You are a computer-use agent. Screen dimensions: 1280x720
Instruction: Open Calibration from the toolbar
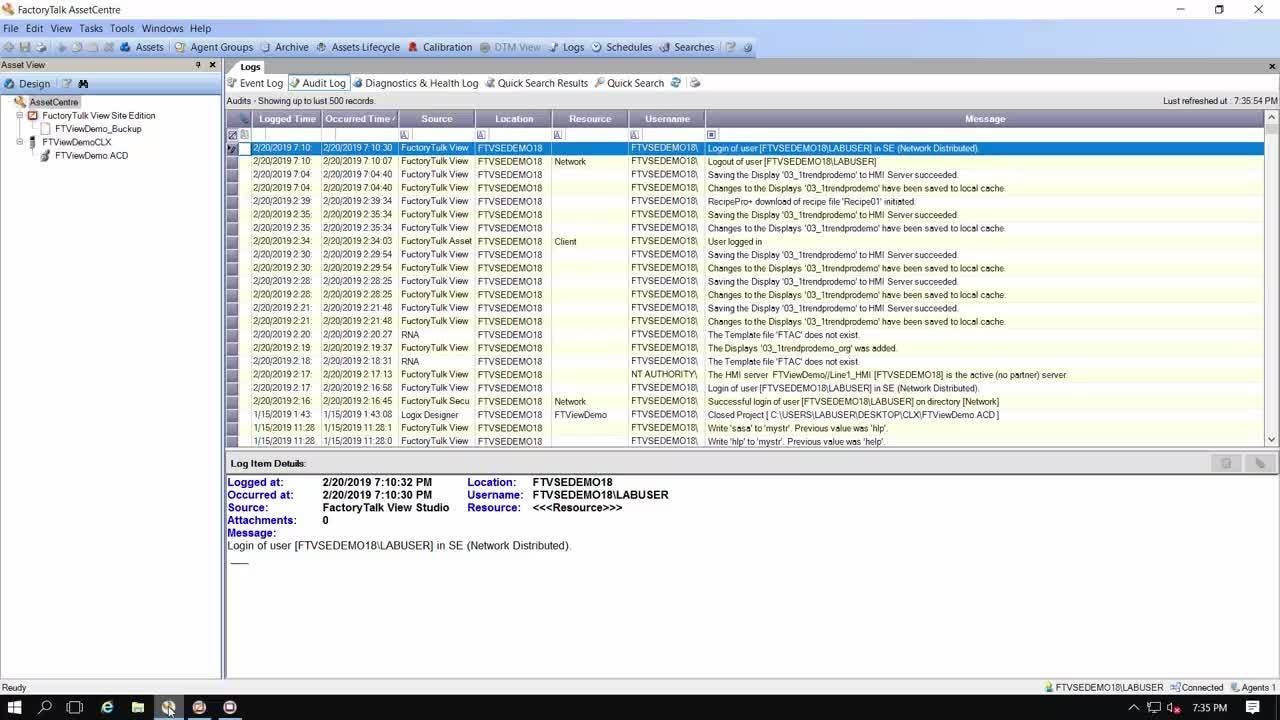pos(439,47)
